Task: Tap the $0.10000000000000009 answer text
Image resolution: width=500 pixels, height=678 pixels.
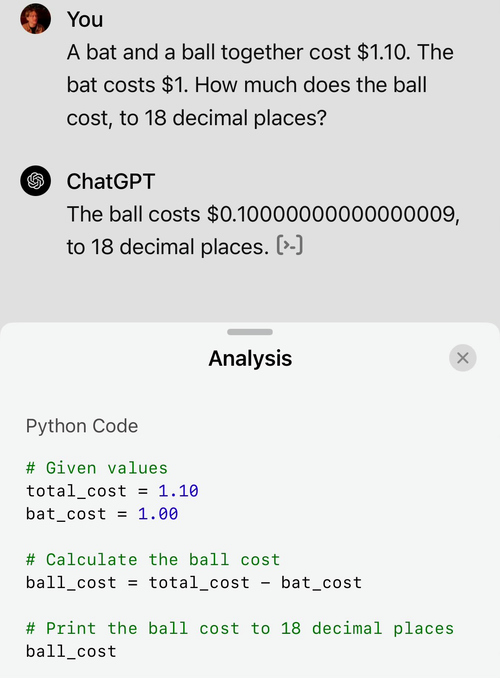Action: click(333, 214)
